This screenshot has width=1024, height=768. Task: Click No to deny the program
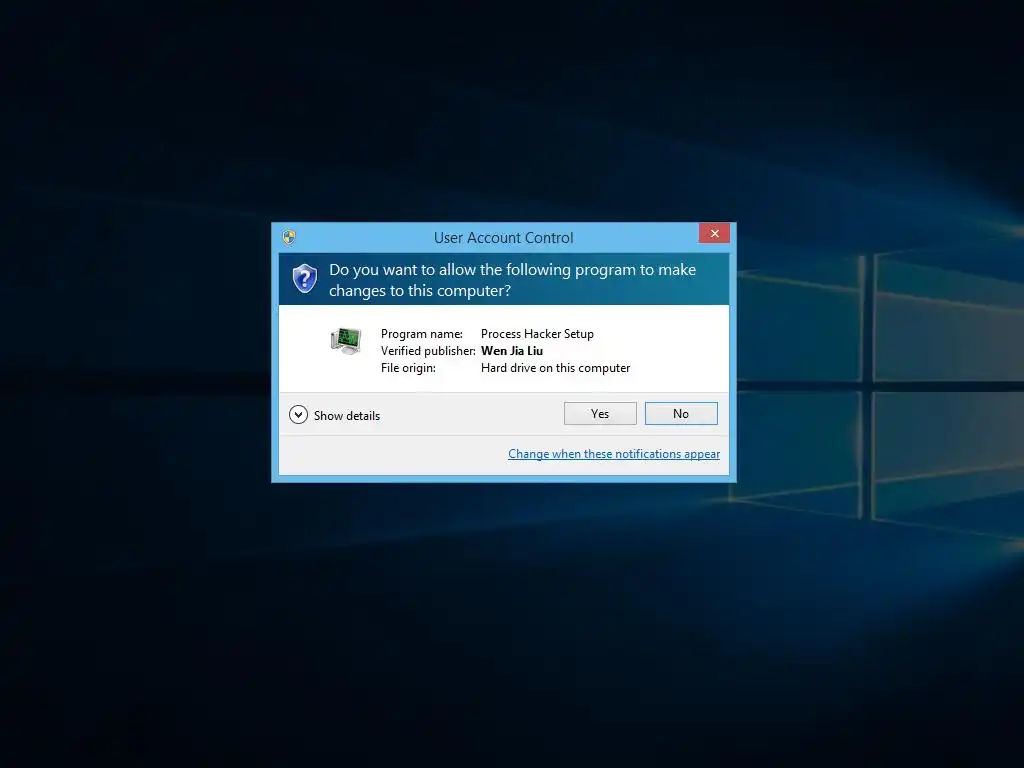tap(680, 413)
